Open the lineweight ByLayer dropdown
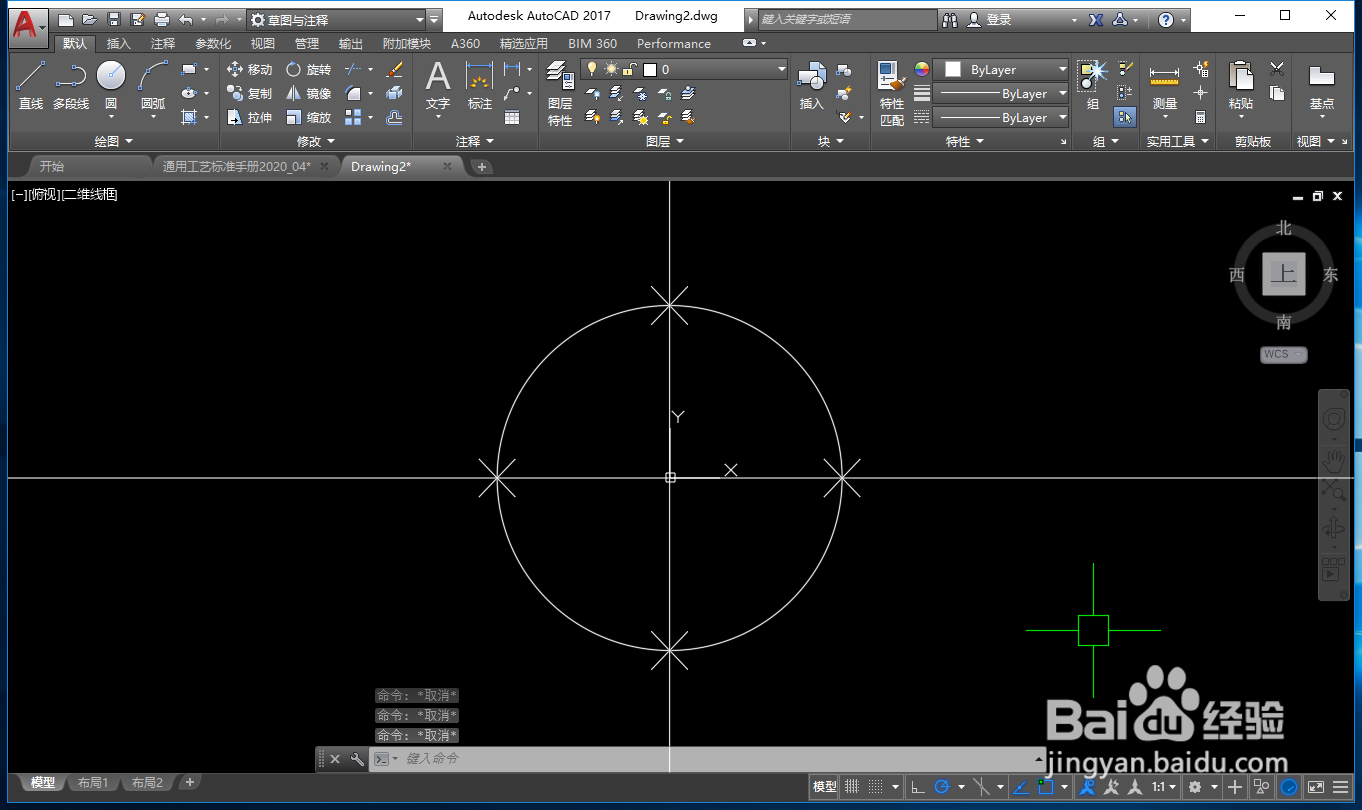Screen dimensions: 1362x810 tap(1001, 93)
